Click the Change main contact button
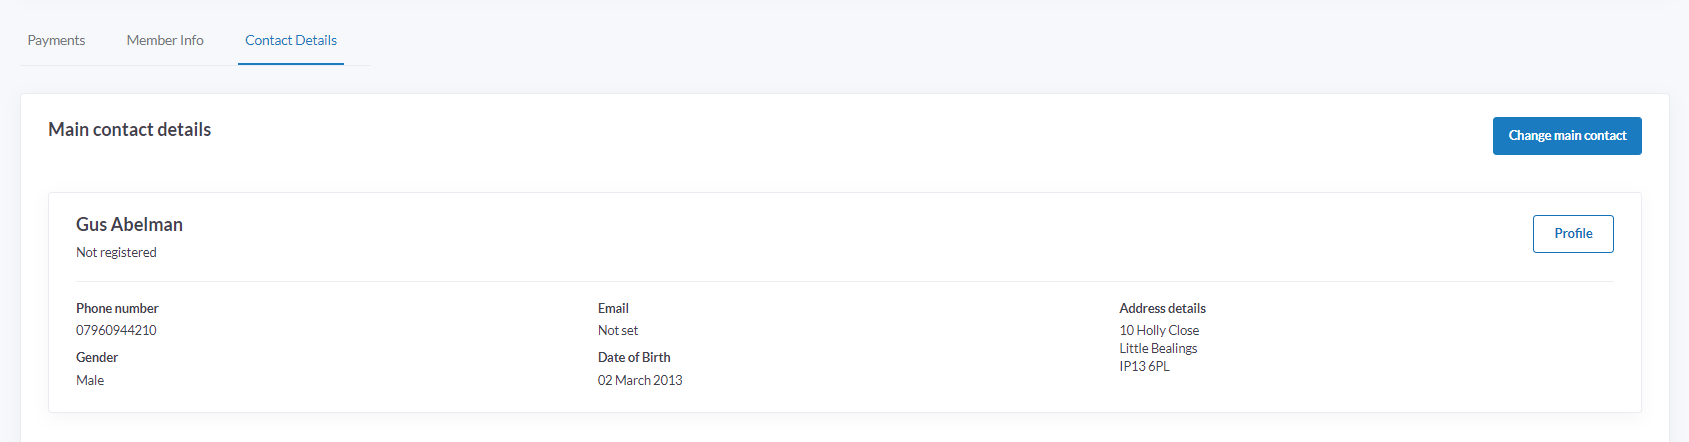1689x442 pixels. pos(1567,136)
